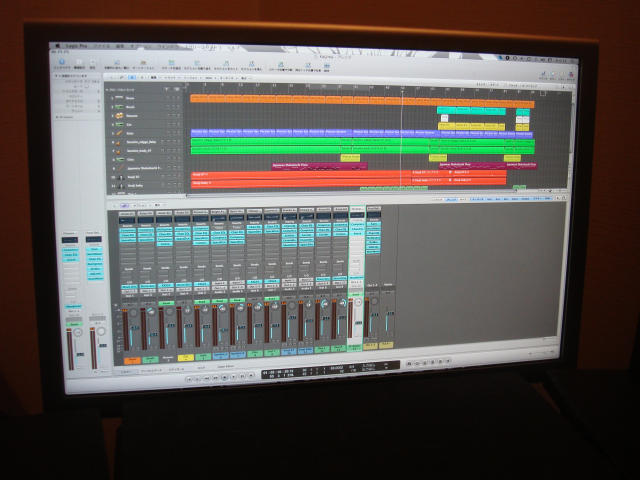Click the playhead marker in the bar ruler
Image resolution: width=640 pixels, height=480 pixels.
point(402,89)
